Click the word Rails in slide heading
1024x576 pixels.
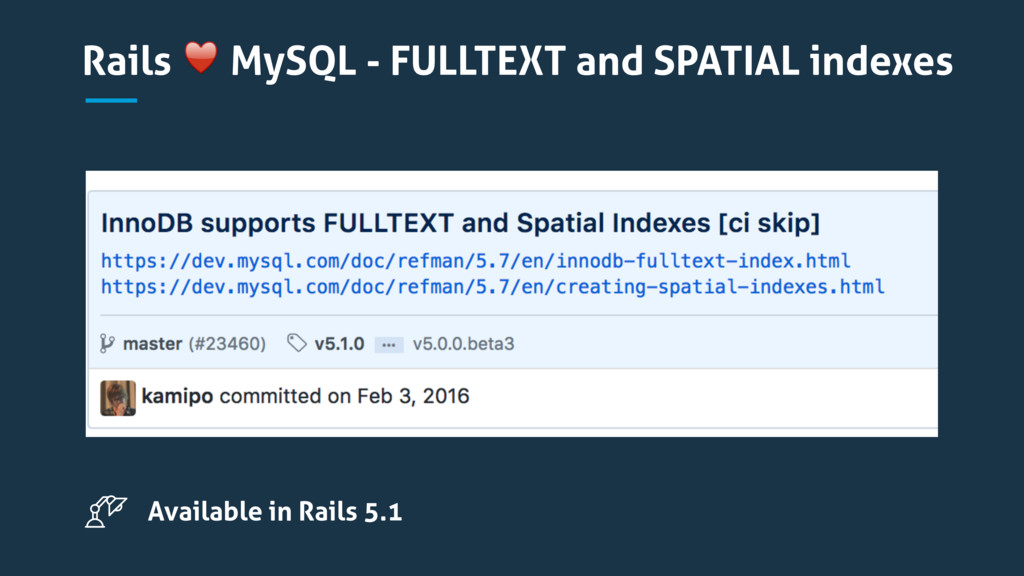pyautogui.click(x=127, y=63)
